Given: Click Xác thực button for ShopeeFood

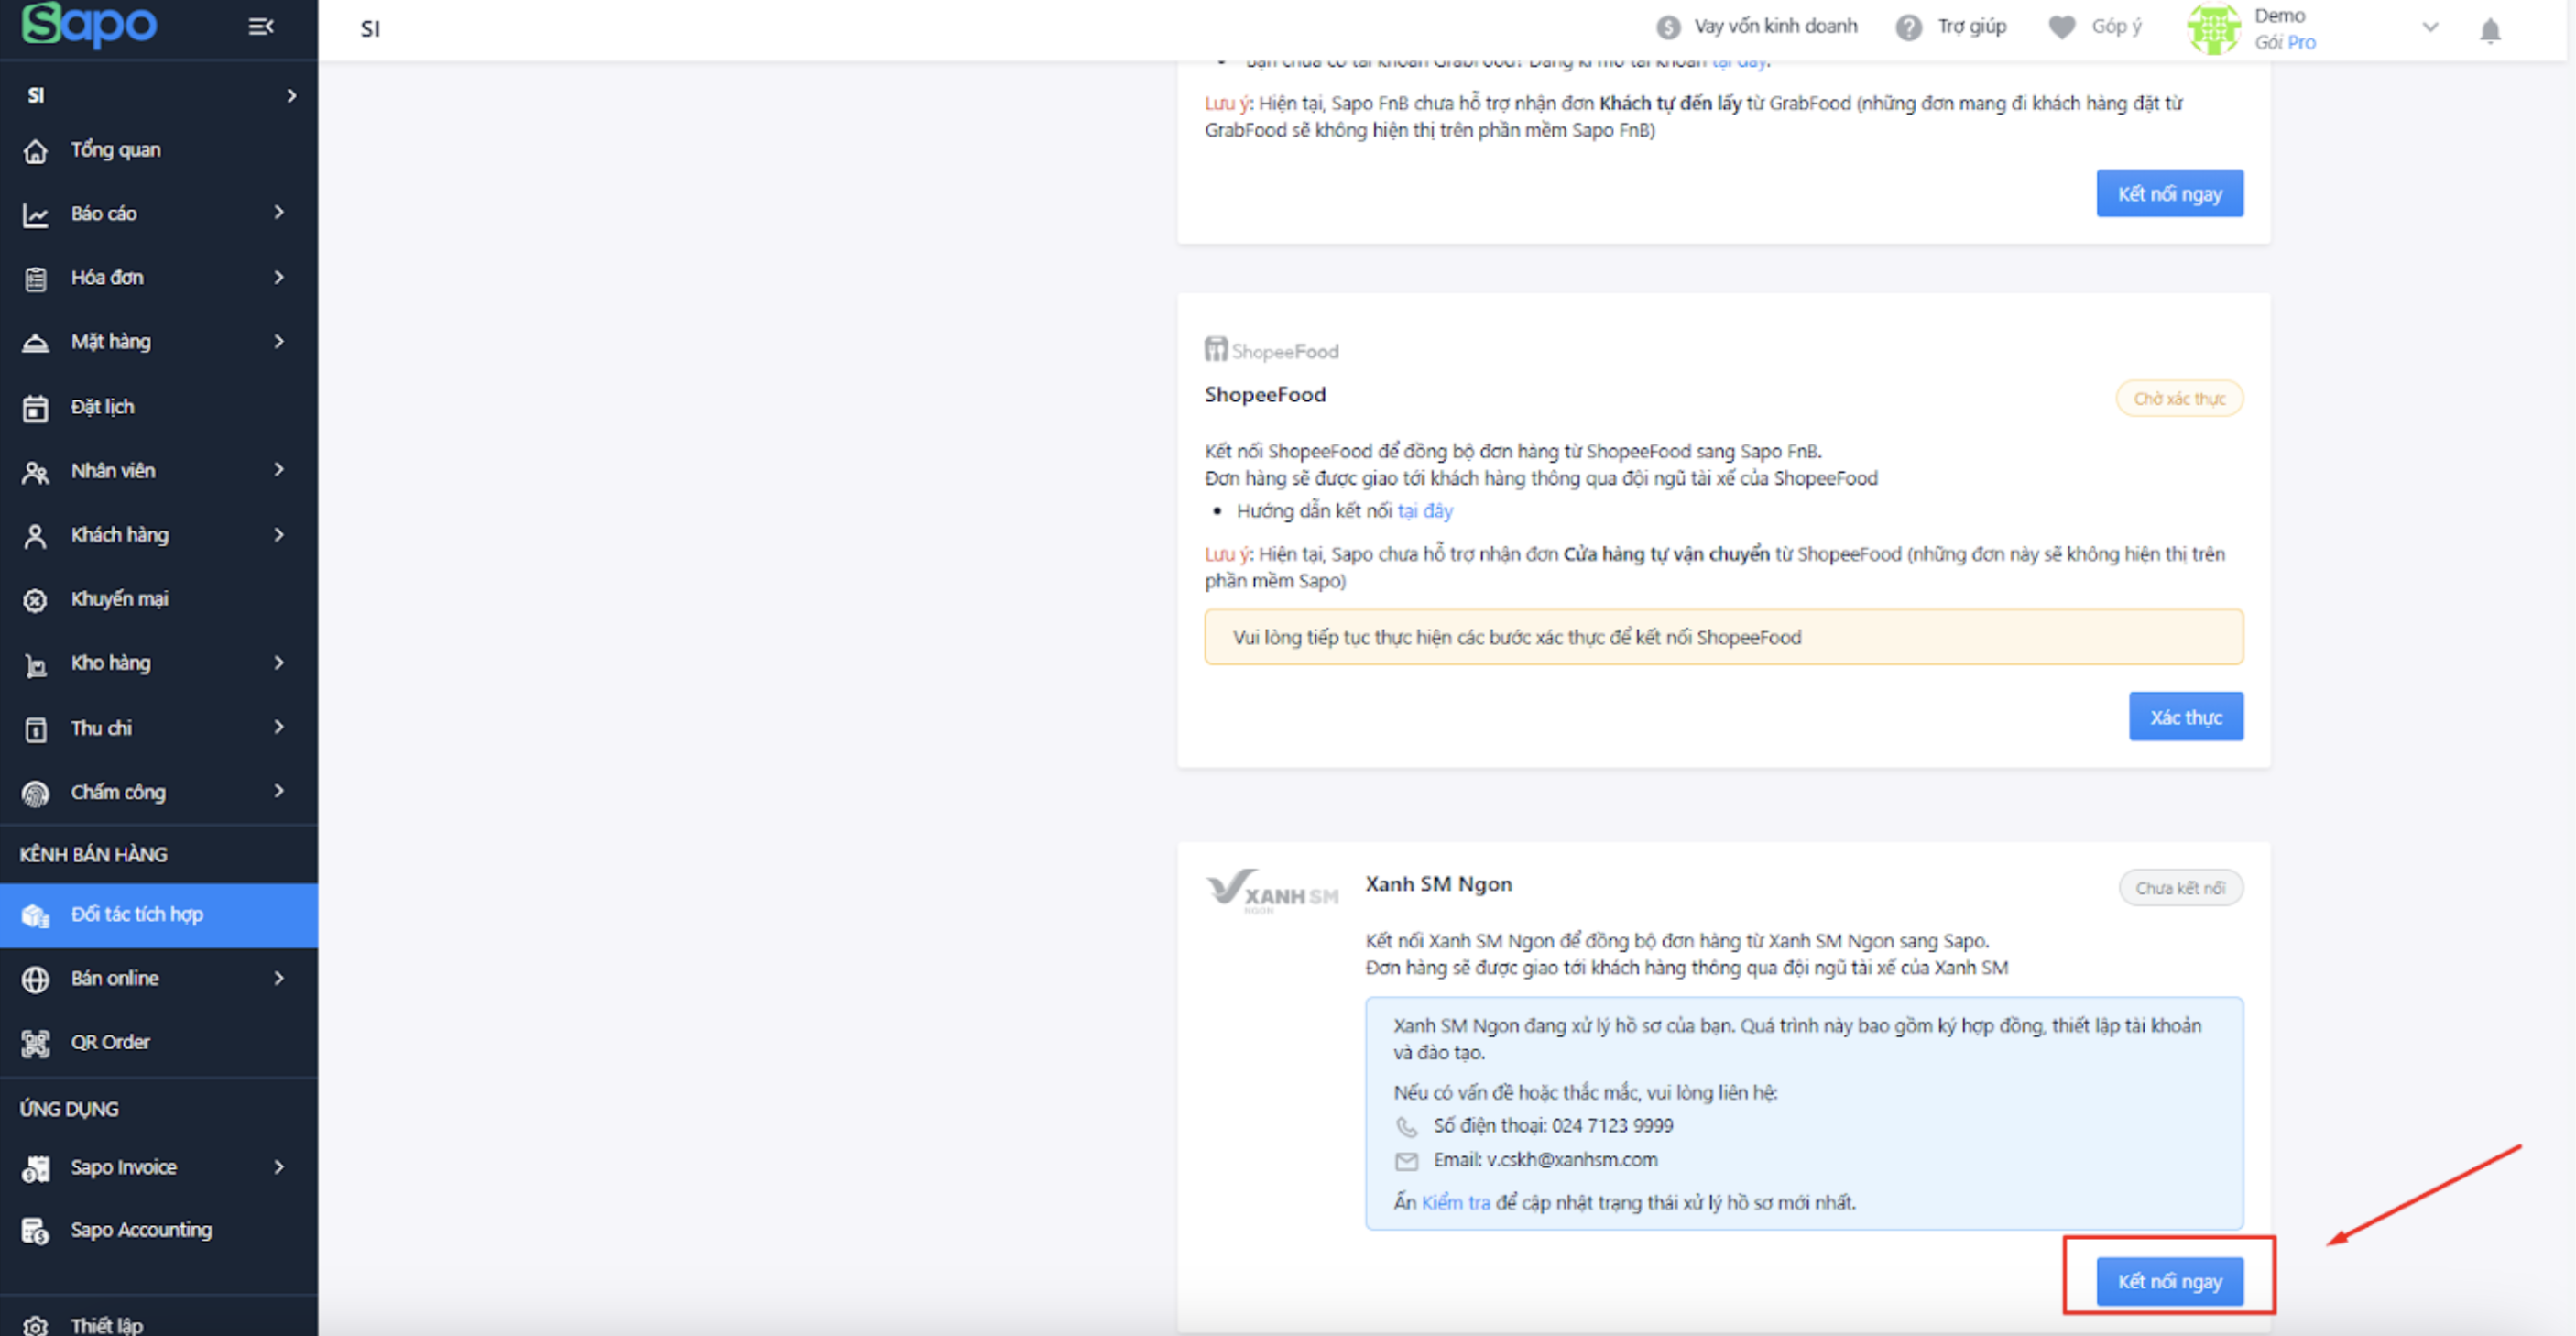Looking at the screenshot, I should pos(2185,717).
